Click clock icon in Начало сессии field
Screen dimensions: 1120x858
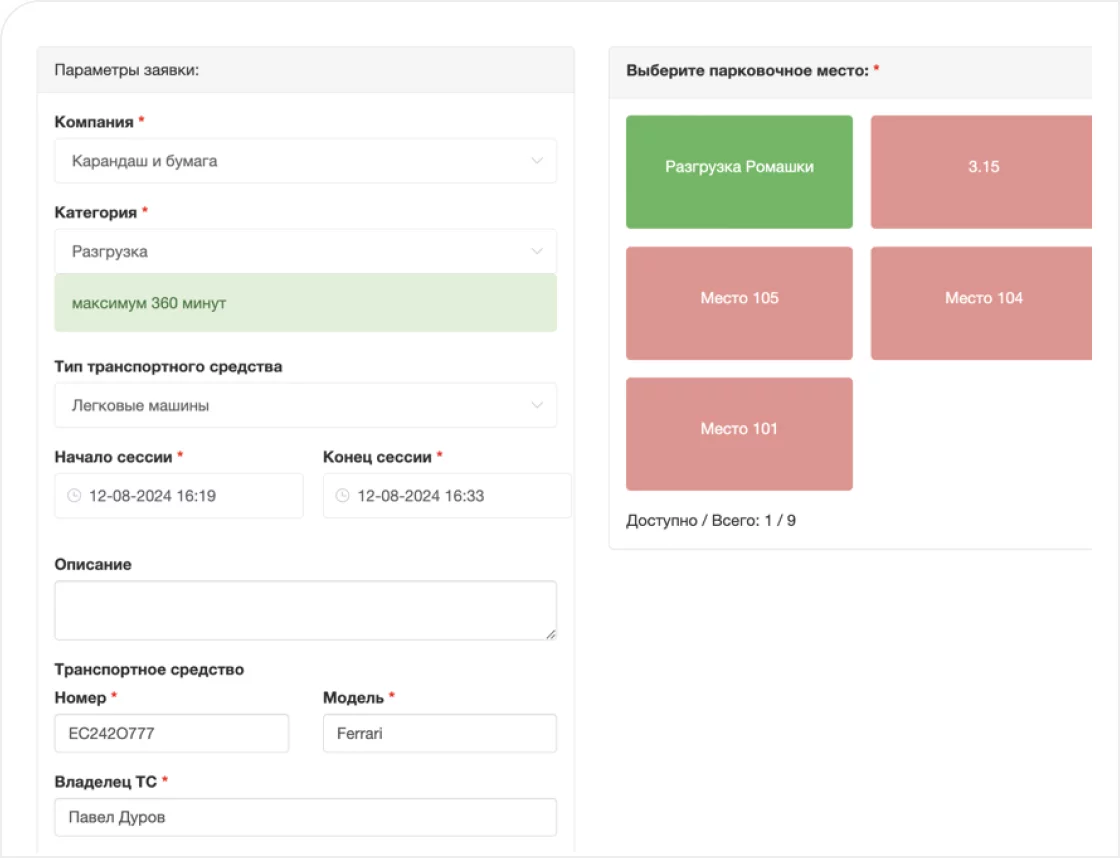click(x=74, y=496)
